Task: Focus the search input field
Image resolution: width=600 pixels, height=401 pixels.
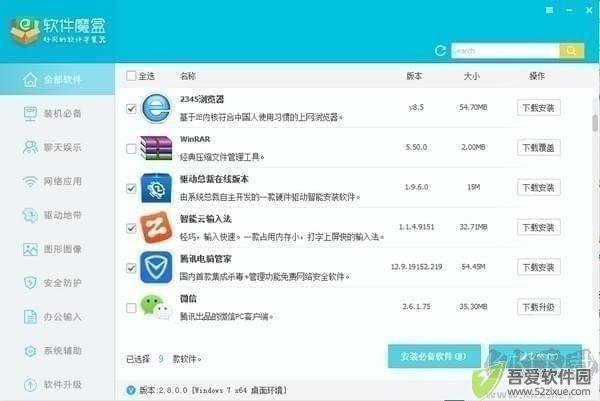Action: click(505, 51)
